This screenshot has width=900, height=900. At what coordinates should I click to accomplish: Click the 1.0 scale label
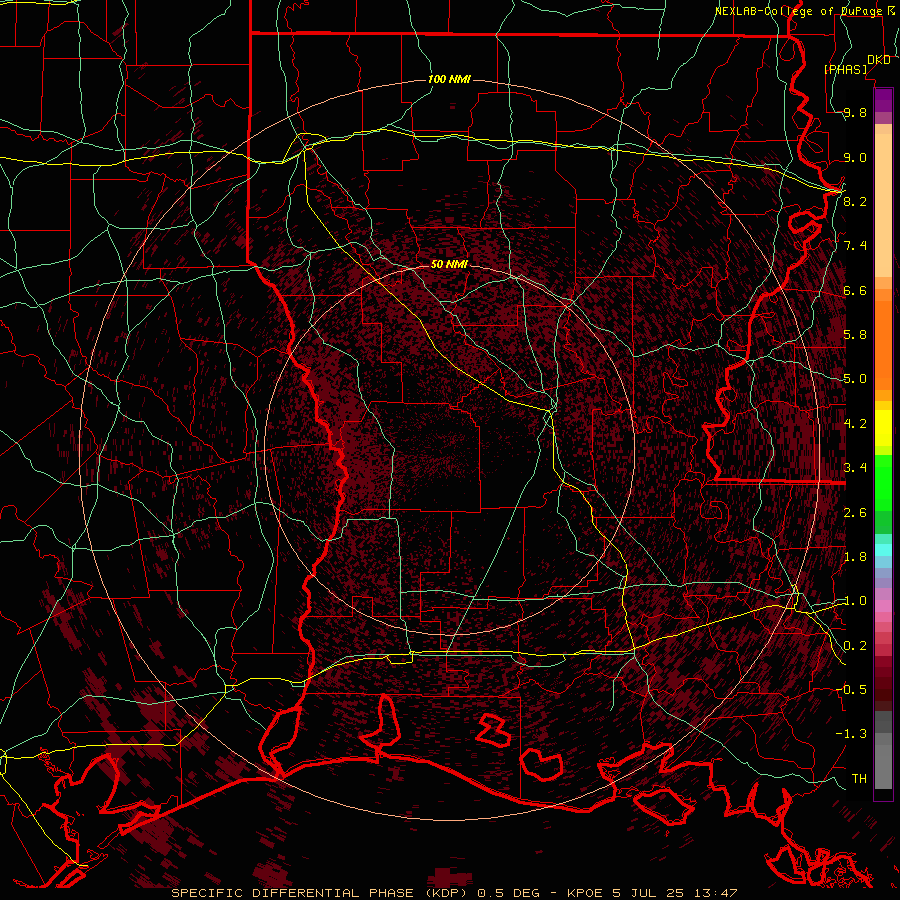pos(855,600)
